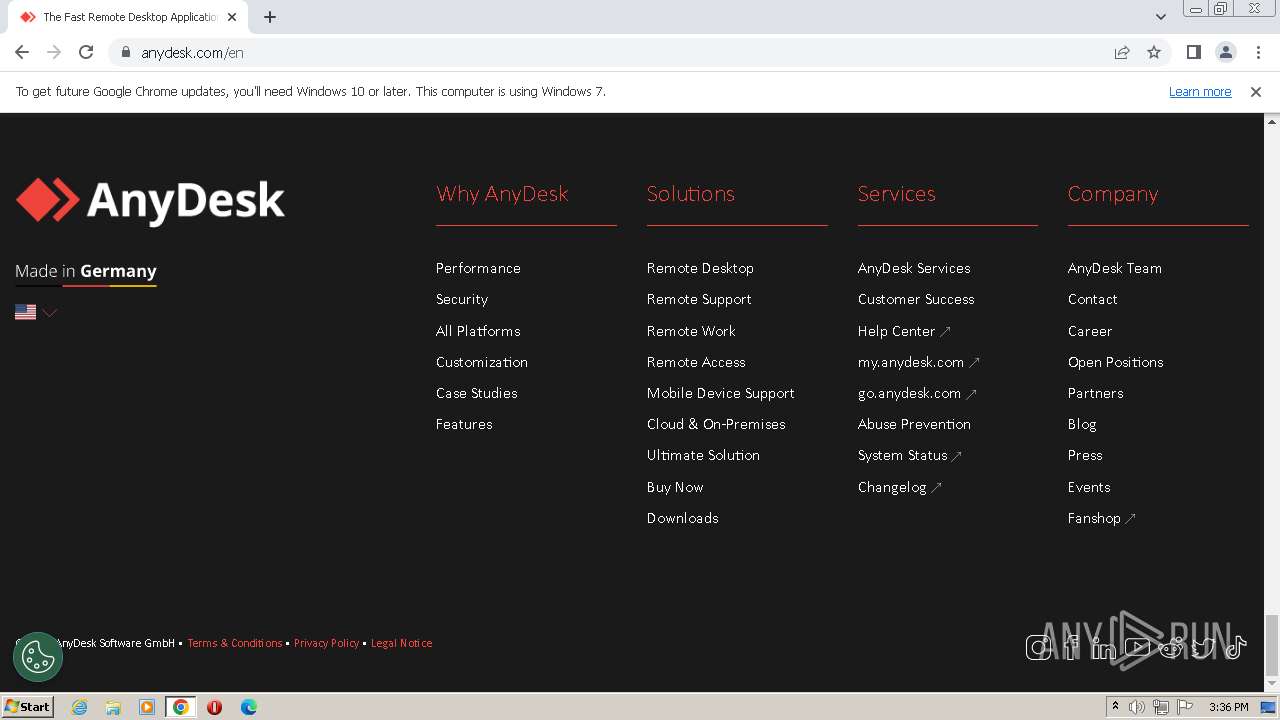The height and width of the screenshot is (720, 1280).
Task: Open Downloads footer link
Action: point(683,518)
